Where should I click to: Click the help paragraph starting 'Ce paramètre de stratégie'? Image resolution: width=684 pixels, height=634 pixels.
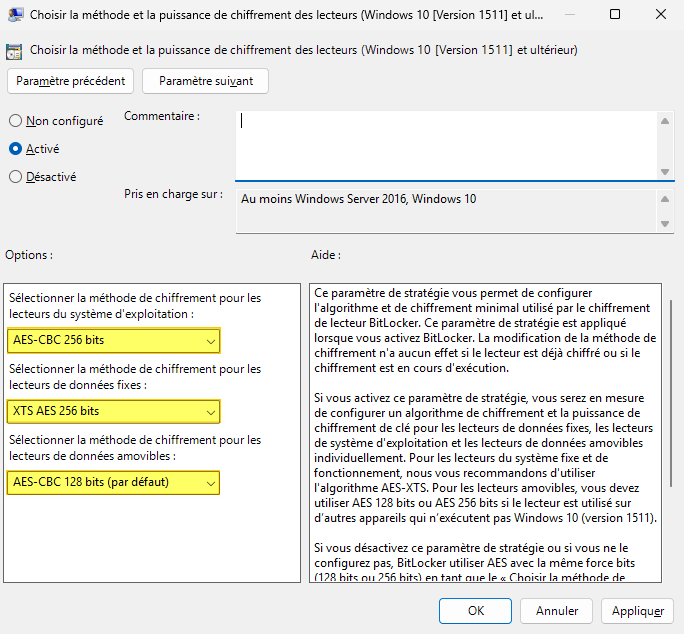pyautogui.click(x=485, y=330)
